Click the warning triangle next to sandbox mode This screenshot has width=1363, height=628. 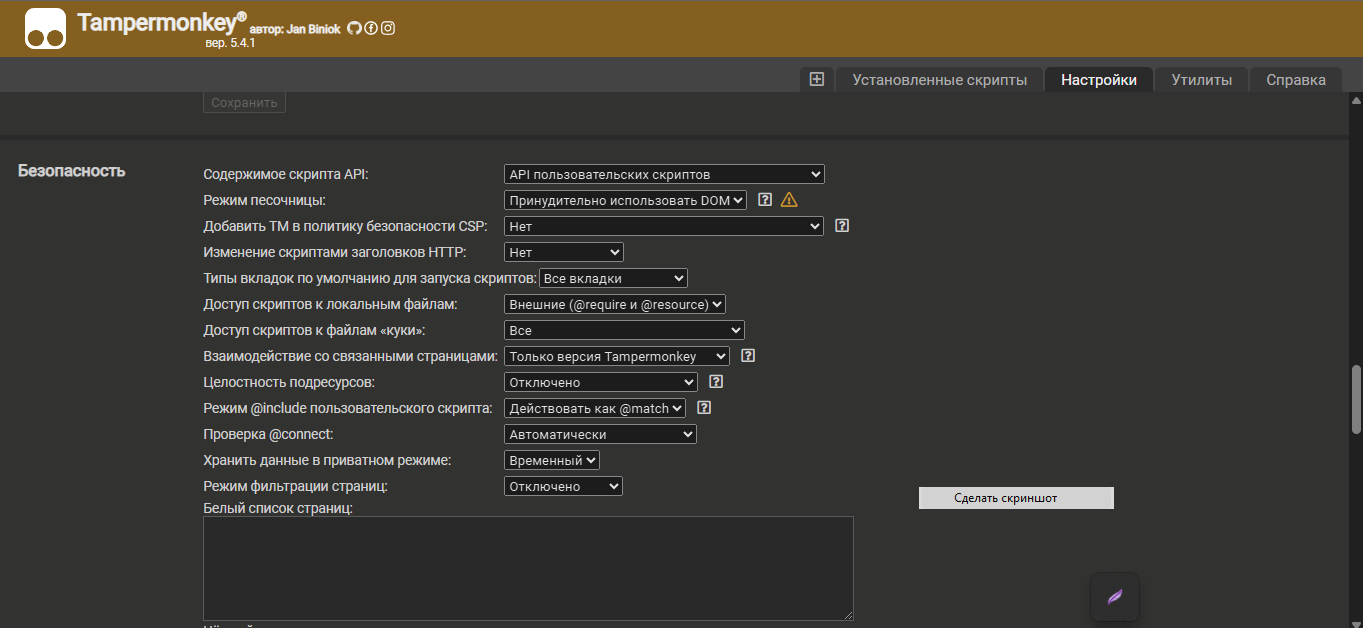coord(789,200)
